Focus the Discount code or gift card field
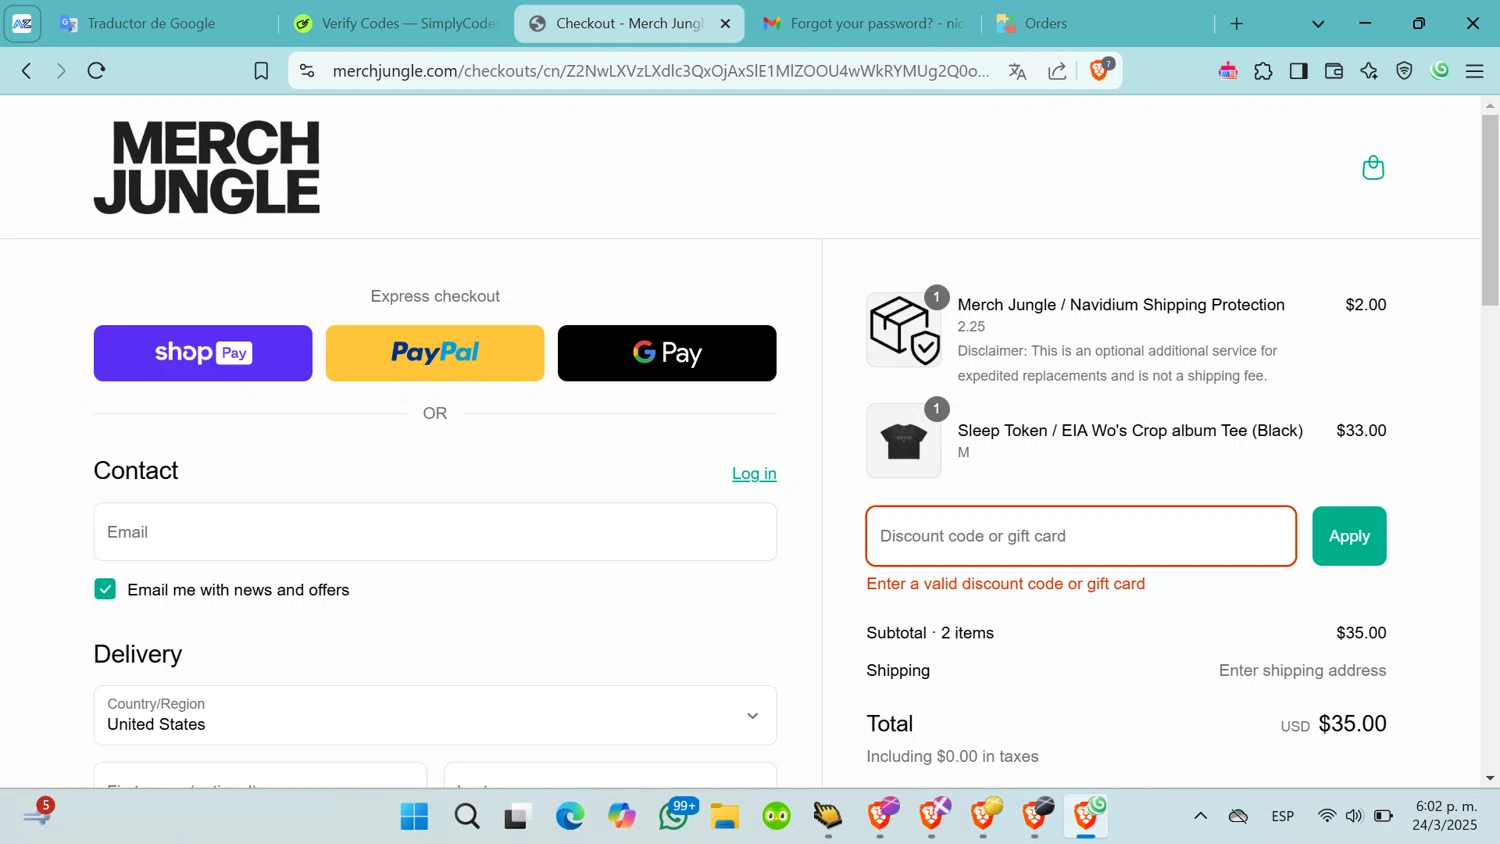Screen dimensions: 1500x844 click(1081, 536)
